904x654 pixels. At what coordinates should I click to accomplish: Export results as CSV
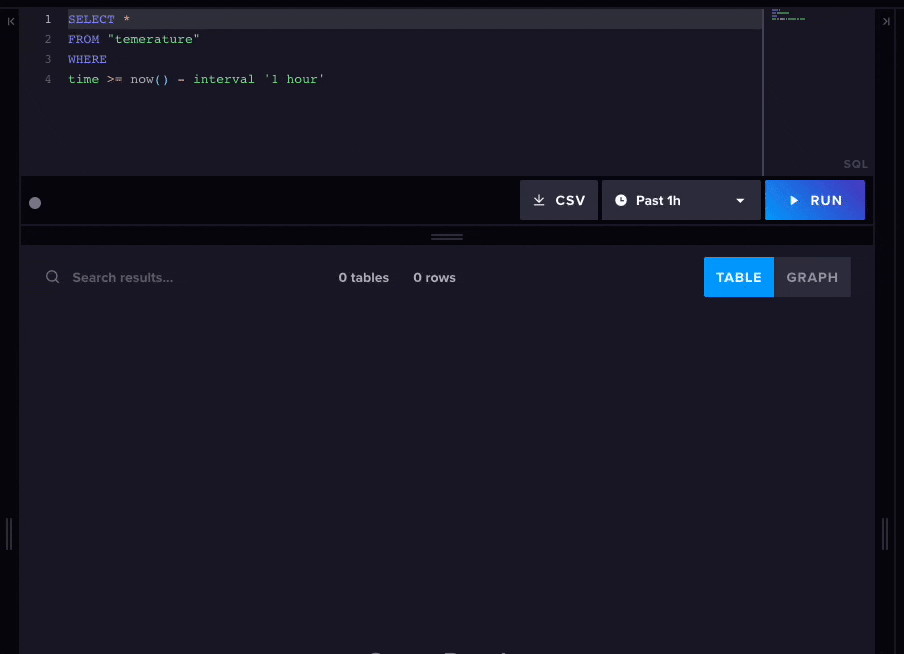pos(558,199)
